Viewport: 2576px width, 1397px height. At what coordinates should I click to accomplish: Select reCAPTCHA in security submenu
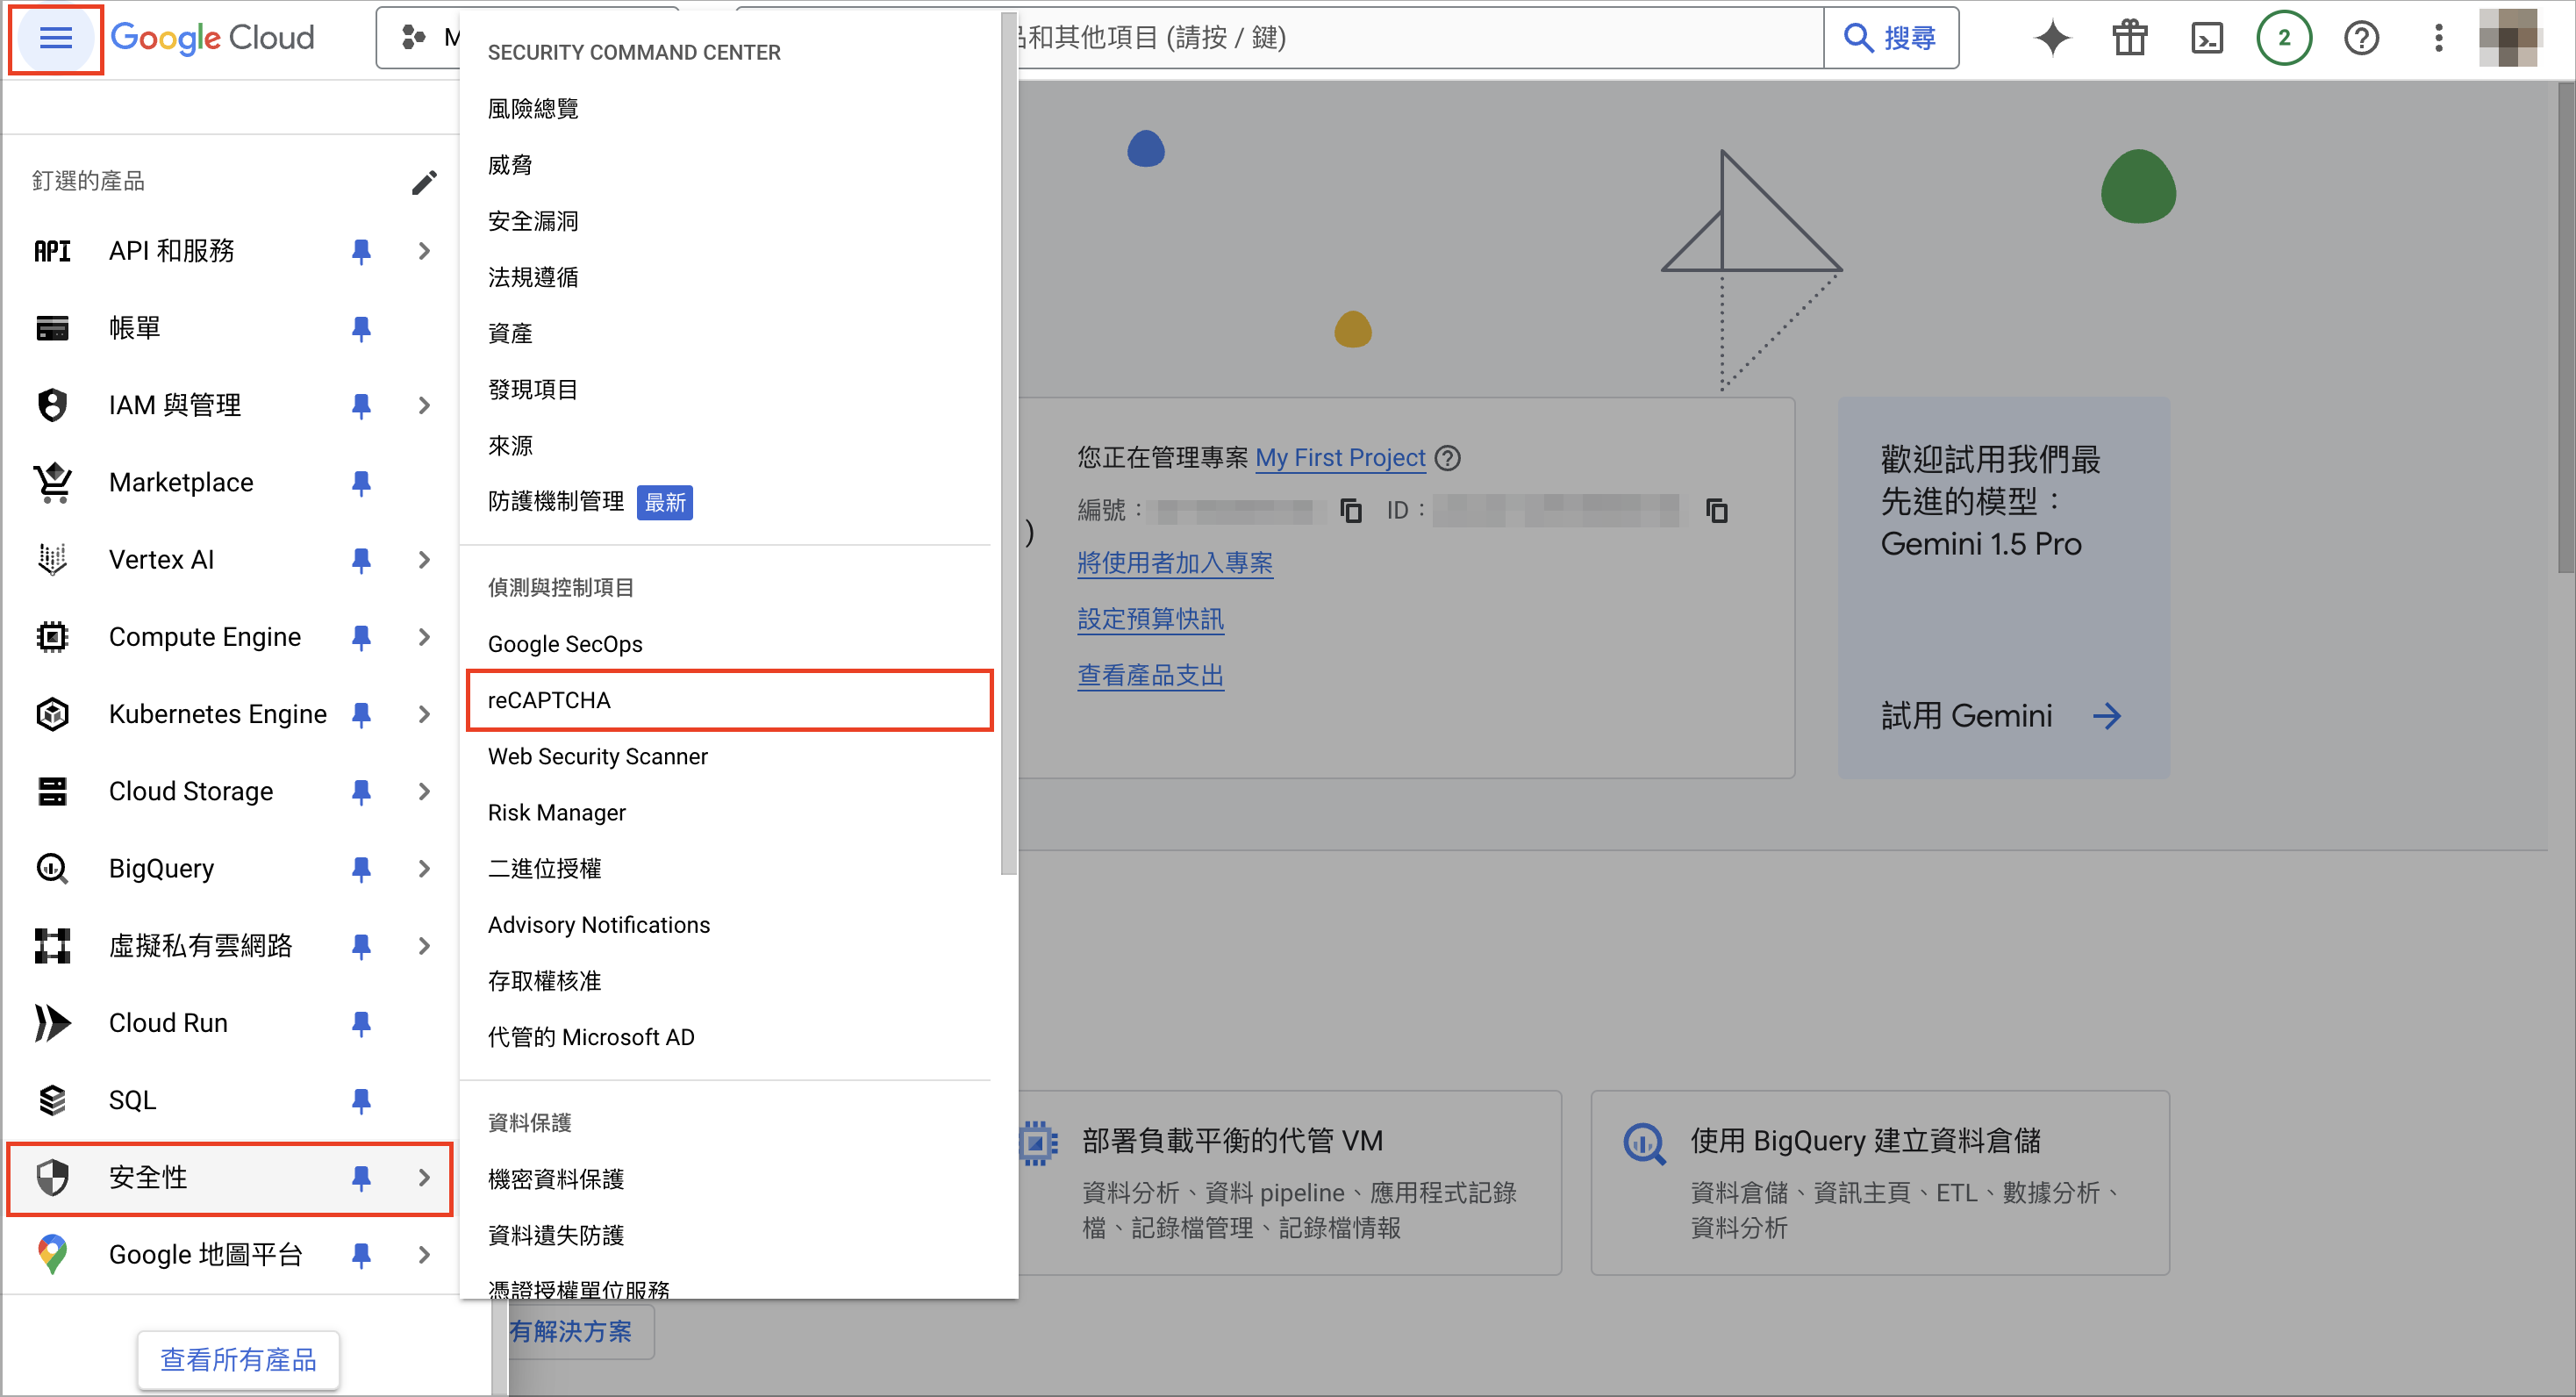tap(729, 700)
